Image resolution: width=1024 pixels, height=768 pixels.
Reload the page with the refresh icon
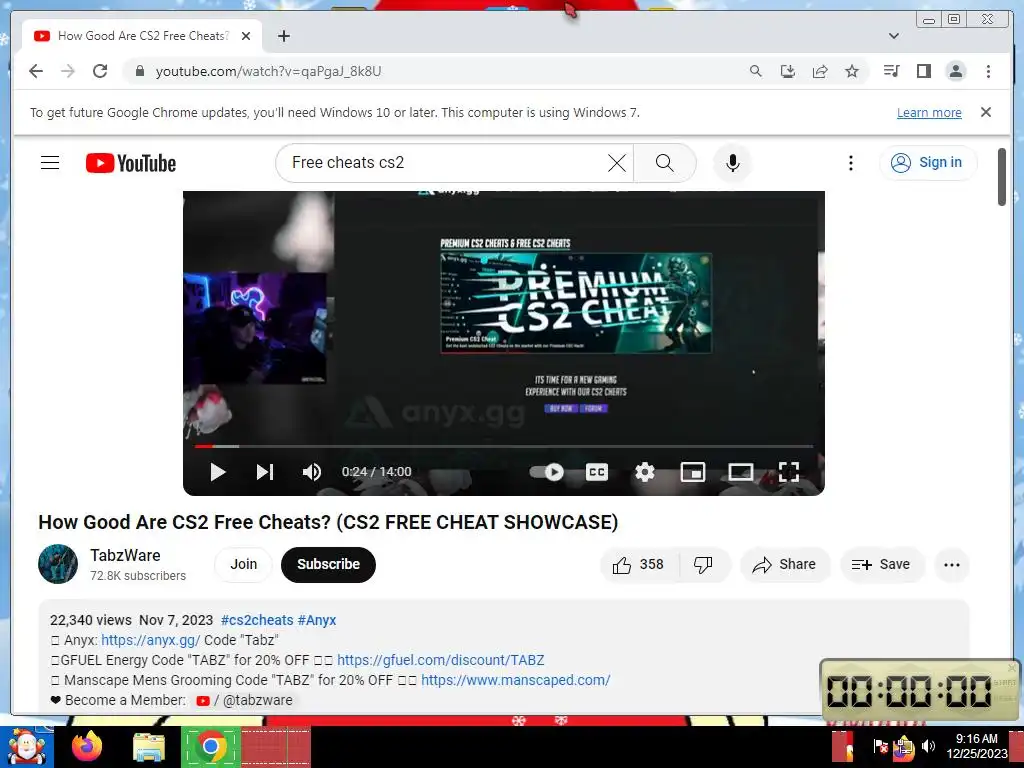(100, 71)
